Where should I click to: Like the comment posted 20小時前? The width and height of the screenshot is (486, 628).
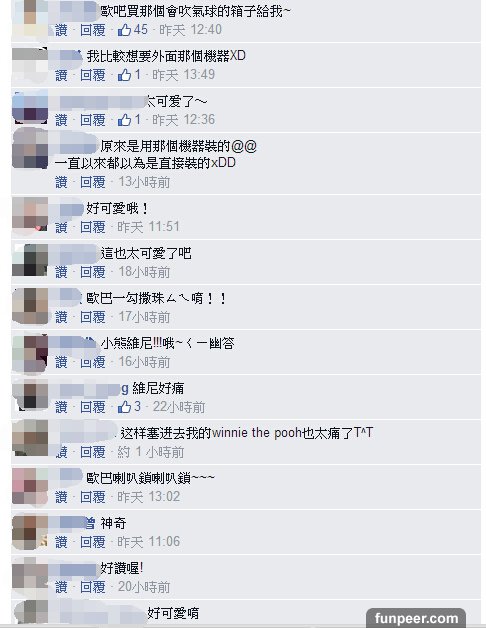(x=61, y=587)
